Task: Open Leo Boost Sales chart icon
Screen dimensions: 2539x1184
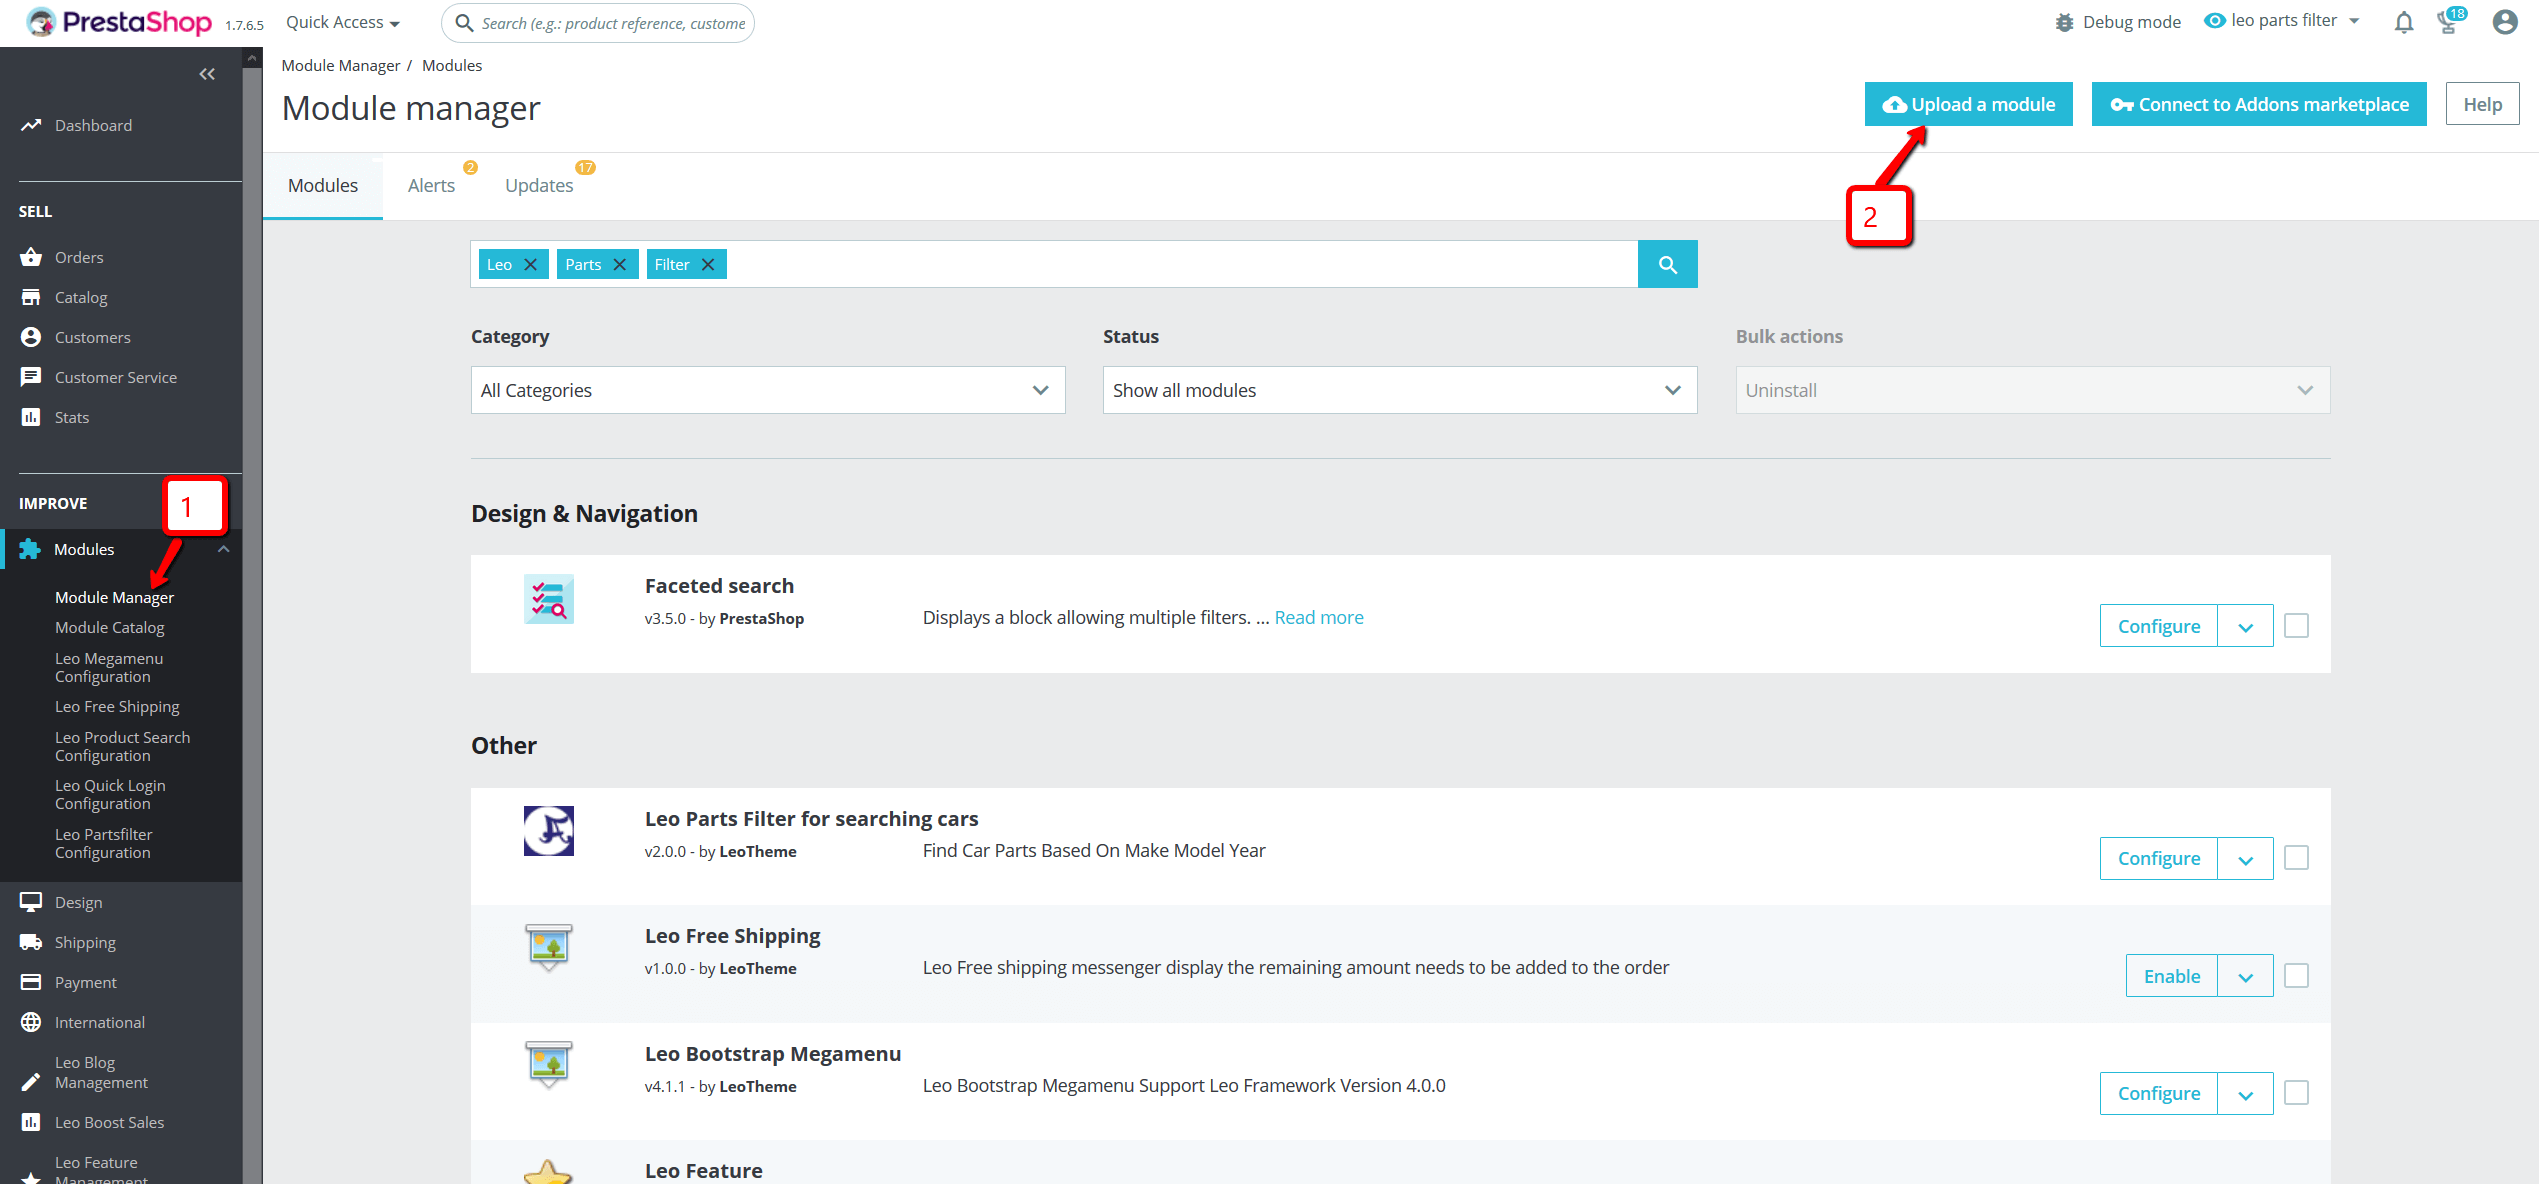Action: click(x=31, y=1122)
